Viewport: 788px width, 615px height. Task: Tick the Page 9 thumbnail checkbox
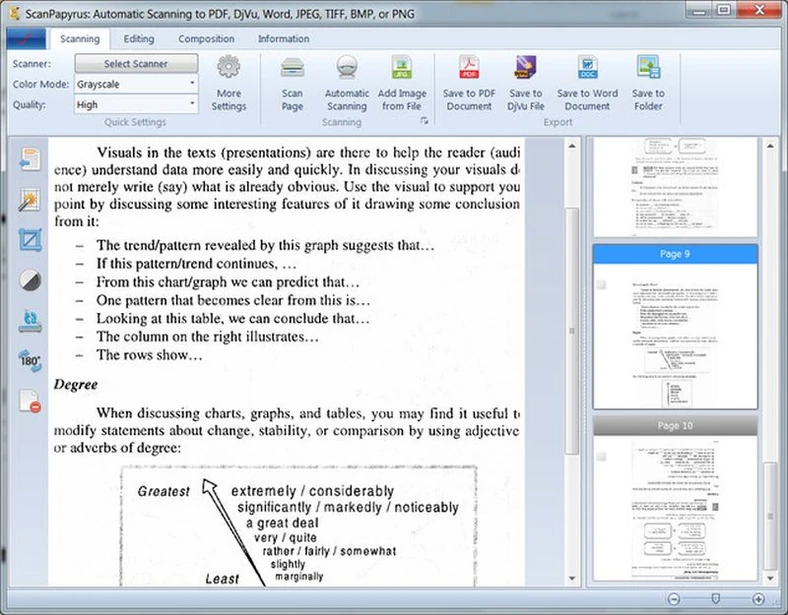(x=601, y=285)
